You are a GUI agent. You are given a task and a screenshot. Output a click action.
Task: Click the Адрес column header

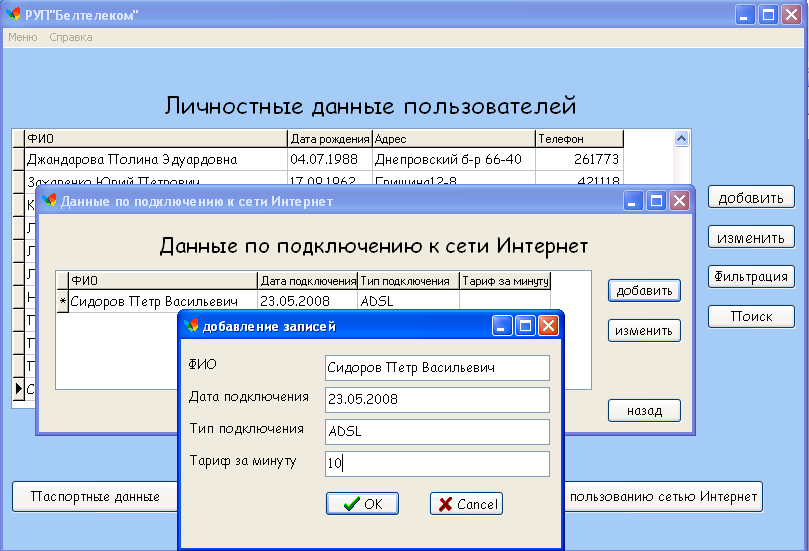[454, 139]
